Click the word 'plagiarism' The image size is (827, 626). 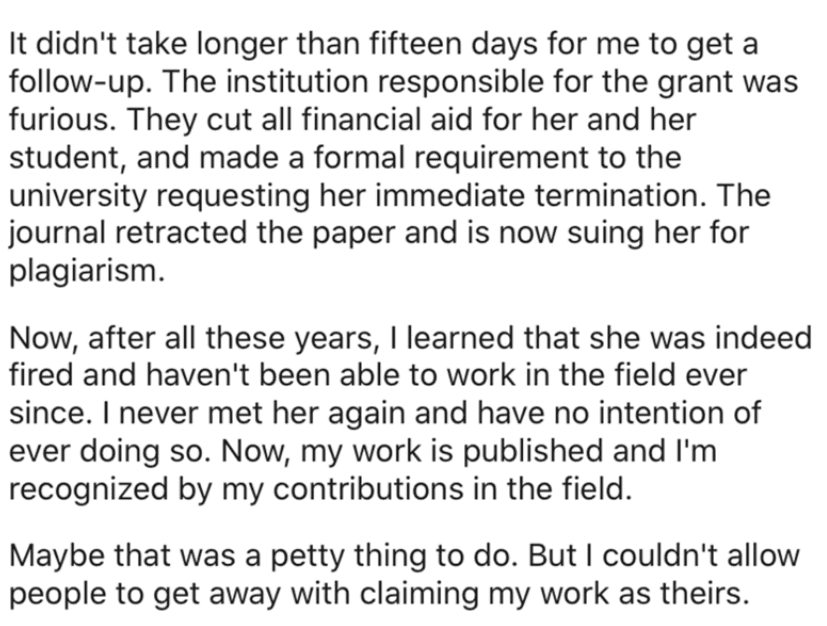[x=83, y=273]
